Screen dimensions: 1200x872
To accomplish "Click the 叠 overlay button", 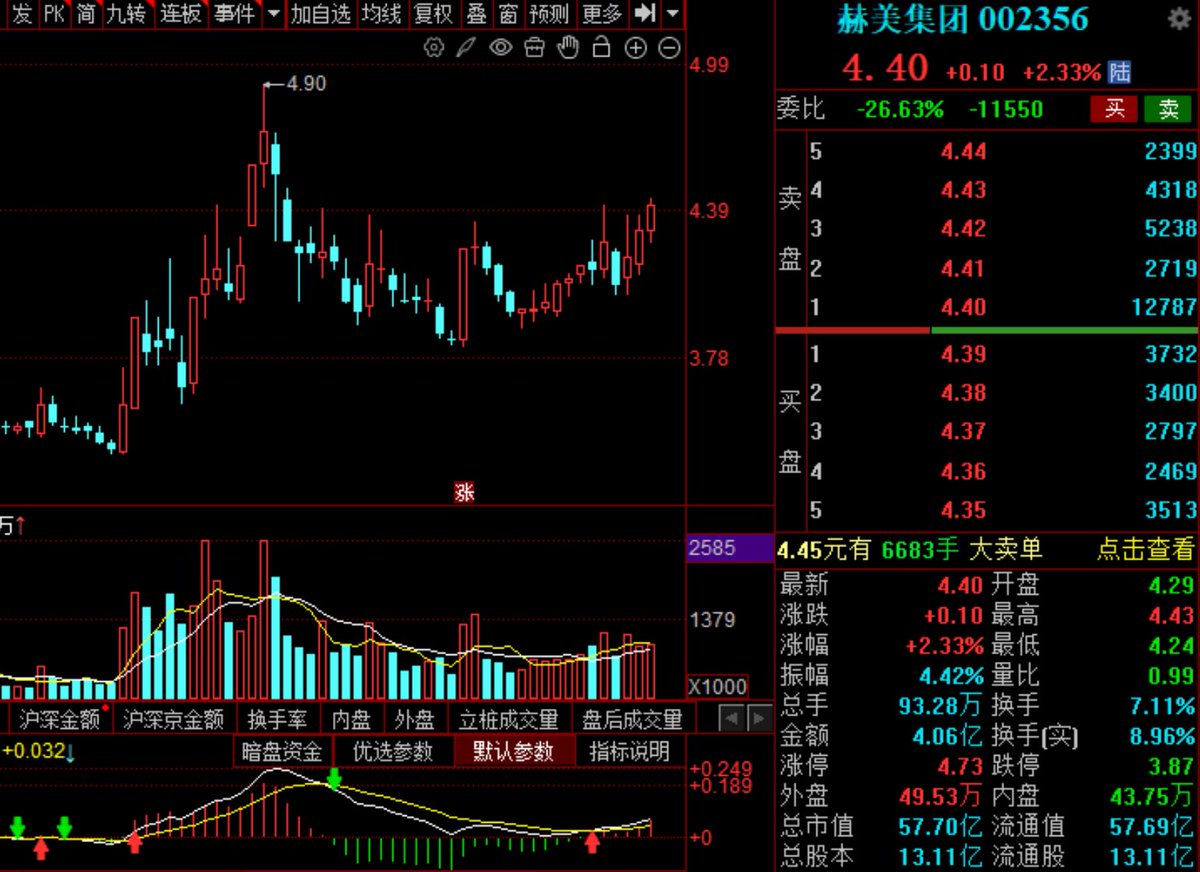I will click(477, 14).
